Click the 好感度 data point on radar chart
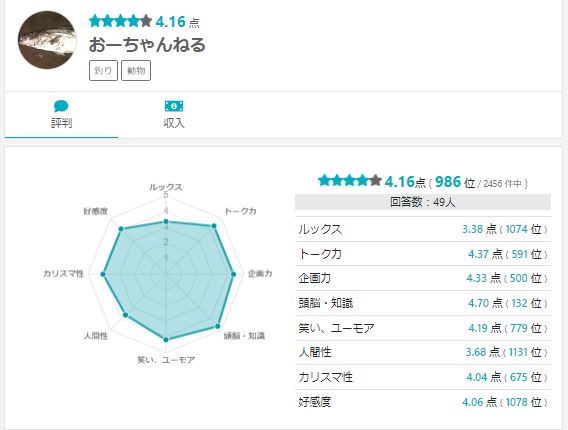568x430 pixels. pos(121,229)
